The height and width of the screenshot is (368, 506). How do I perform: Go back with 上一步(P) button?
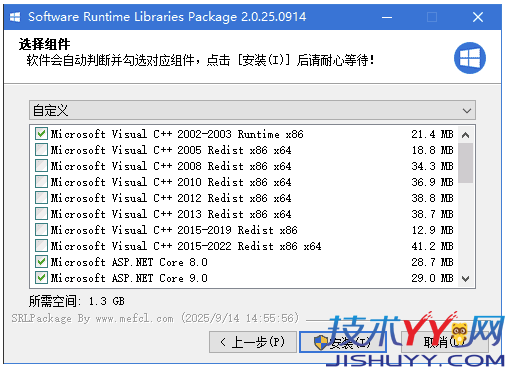[253, 342]
